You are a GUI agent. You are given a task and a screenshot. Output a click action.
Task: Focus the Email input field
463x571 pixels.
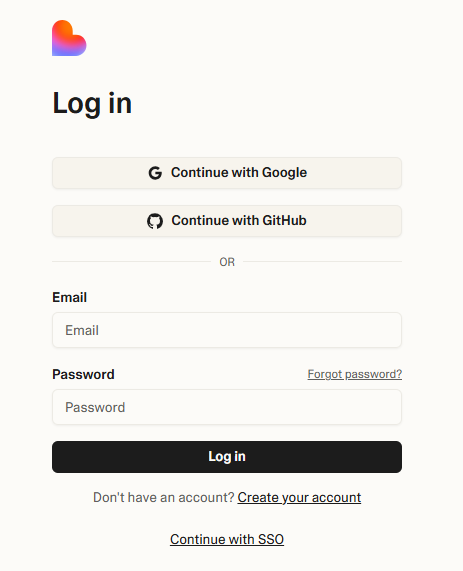tap(227, 330)
